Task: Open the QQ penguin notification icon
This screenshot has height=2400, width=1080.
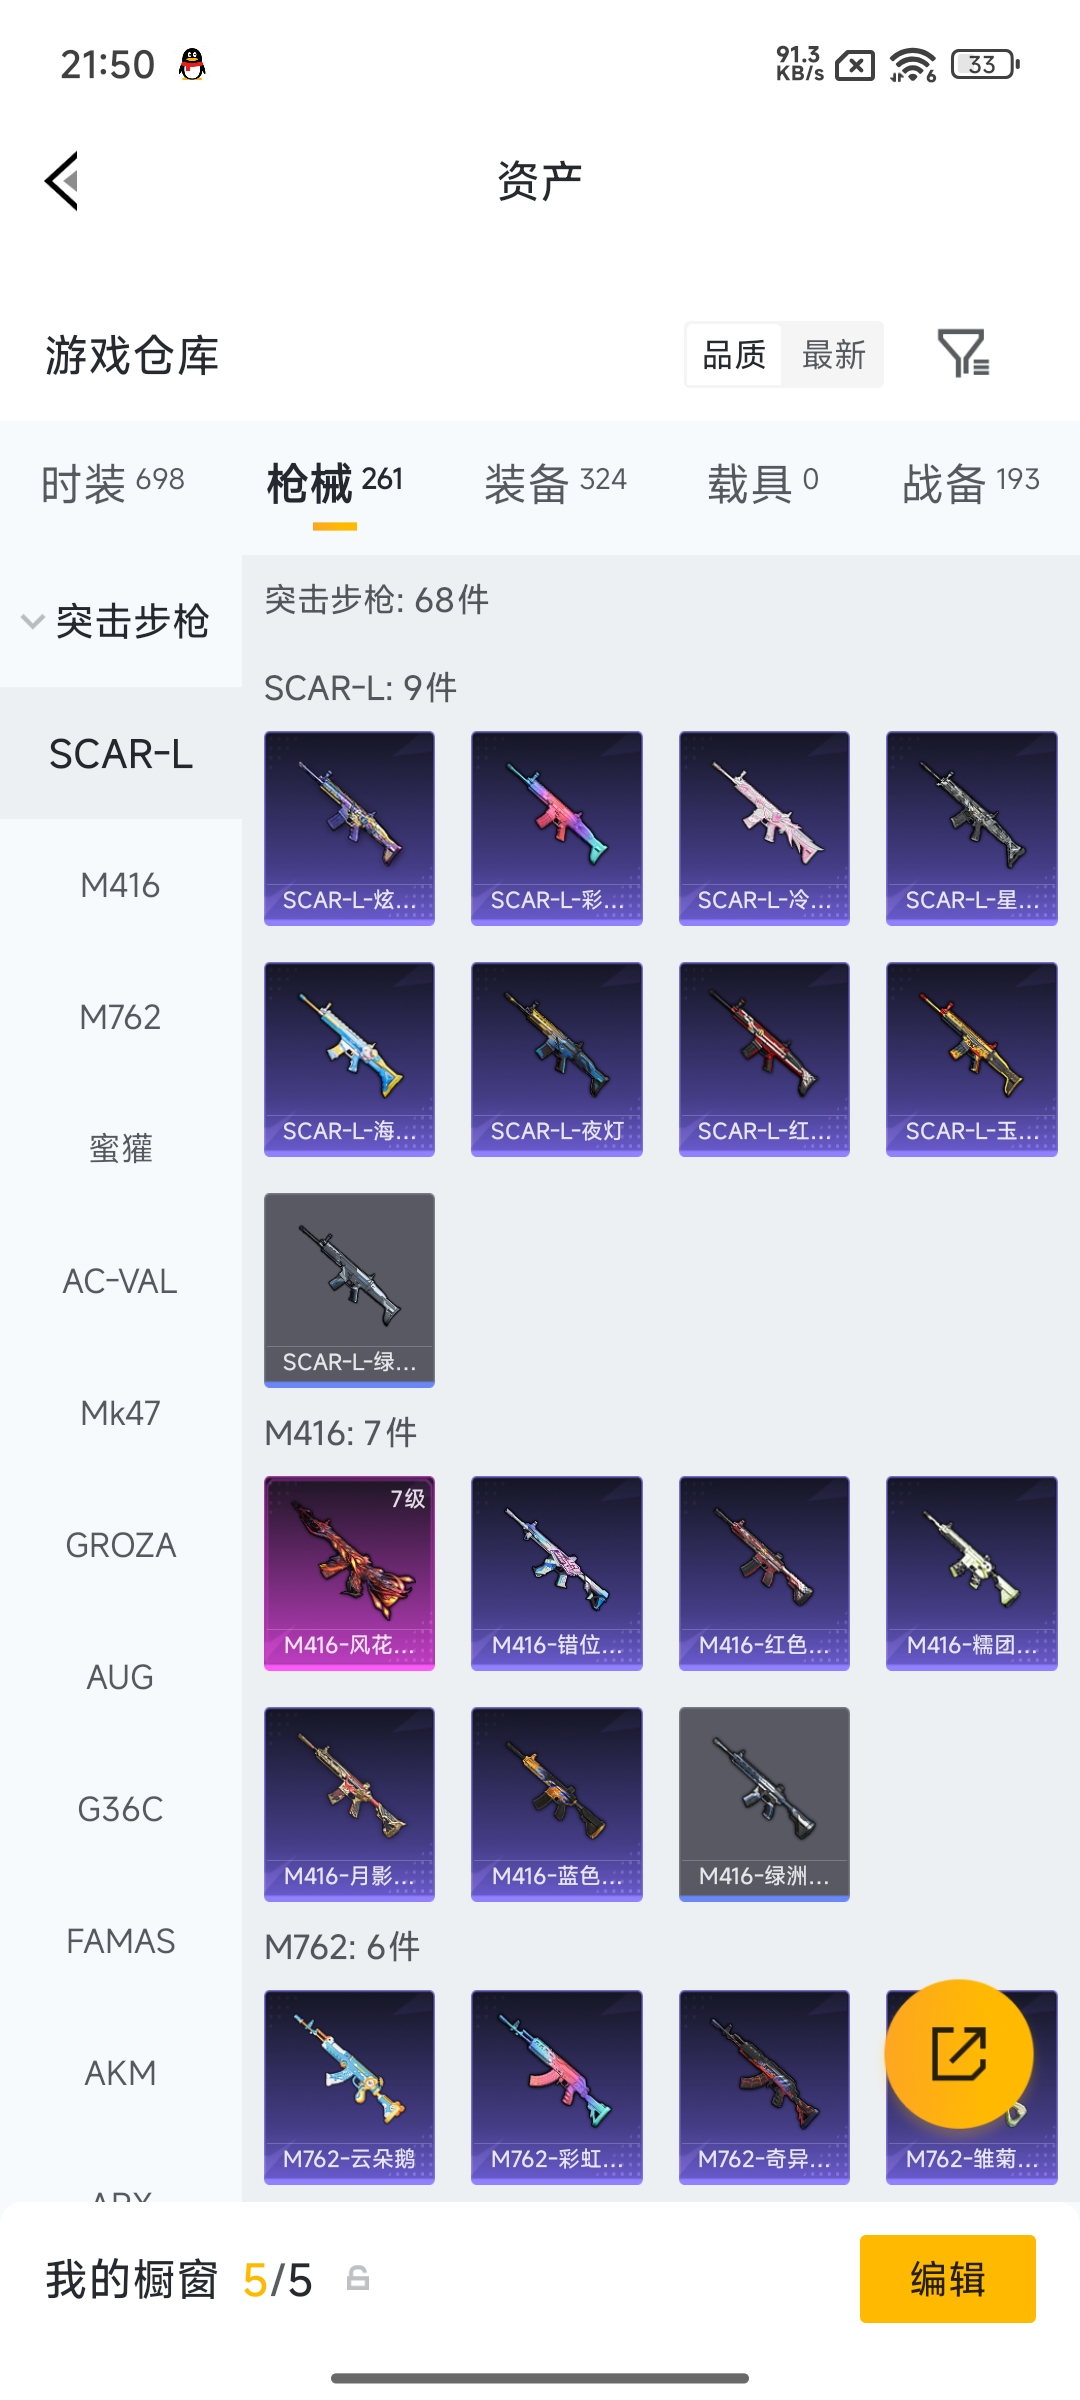Action: 192,65
